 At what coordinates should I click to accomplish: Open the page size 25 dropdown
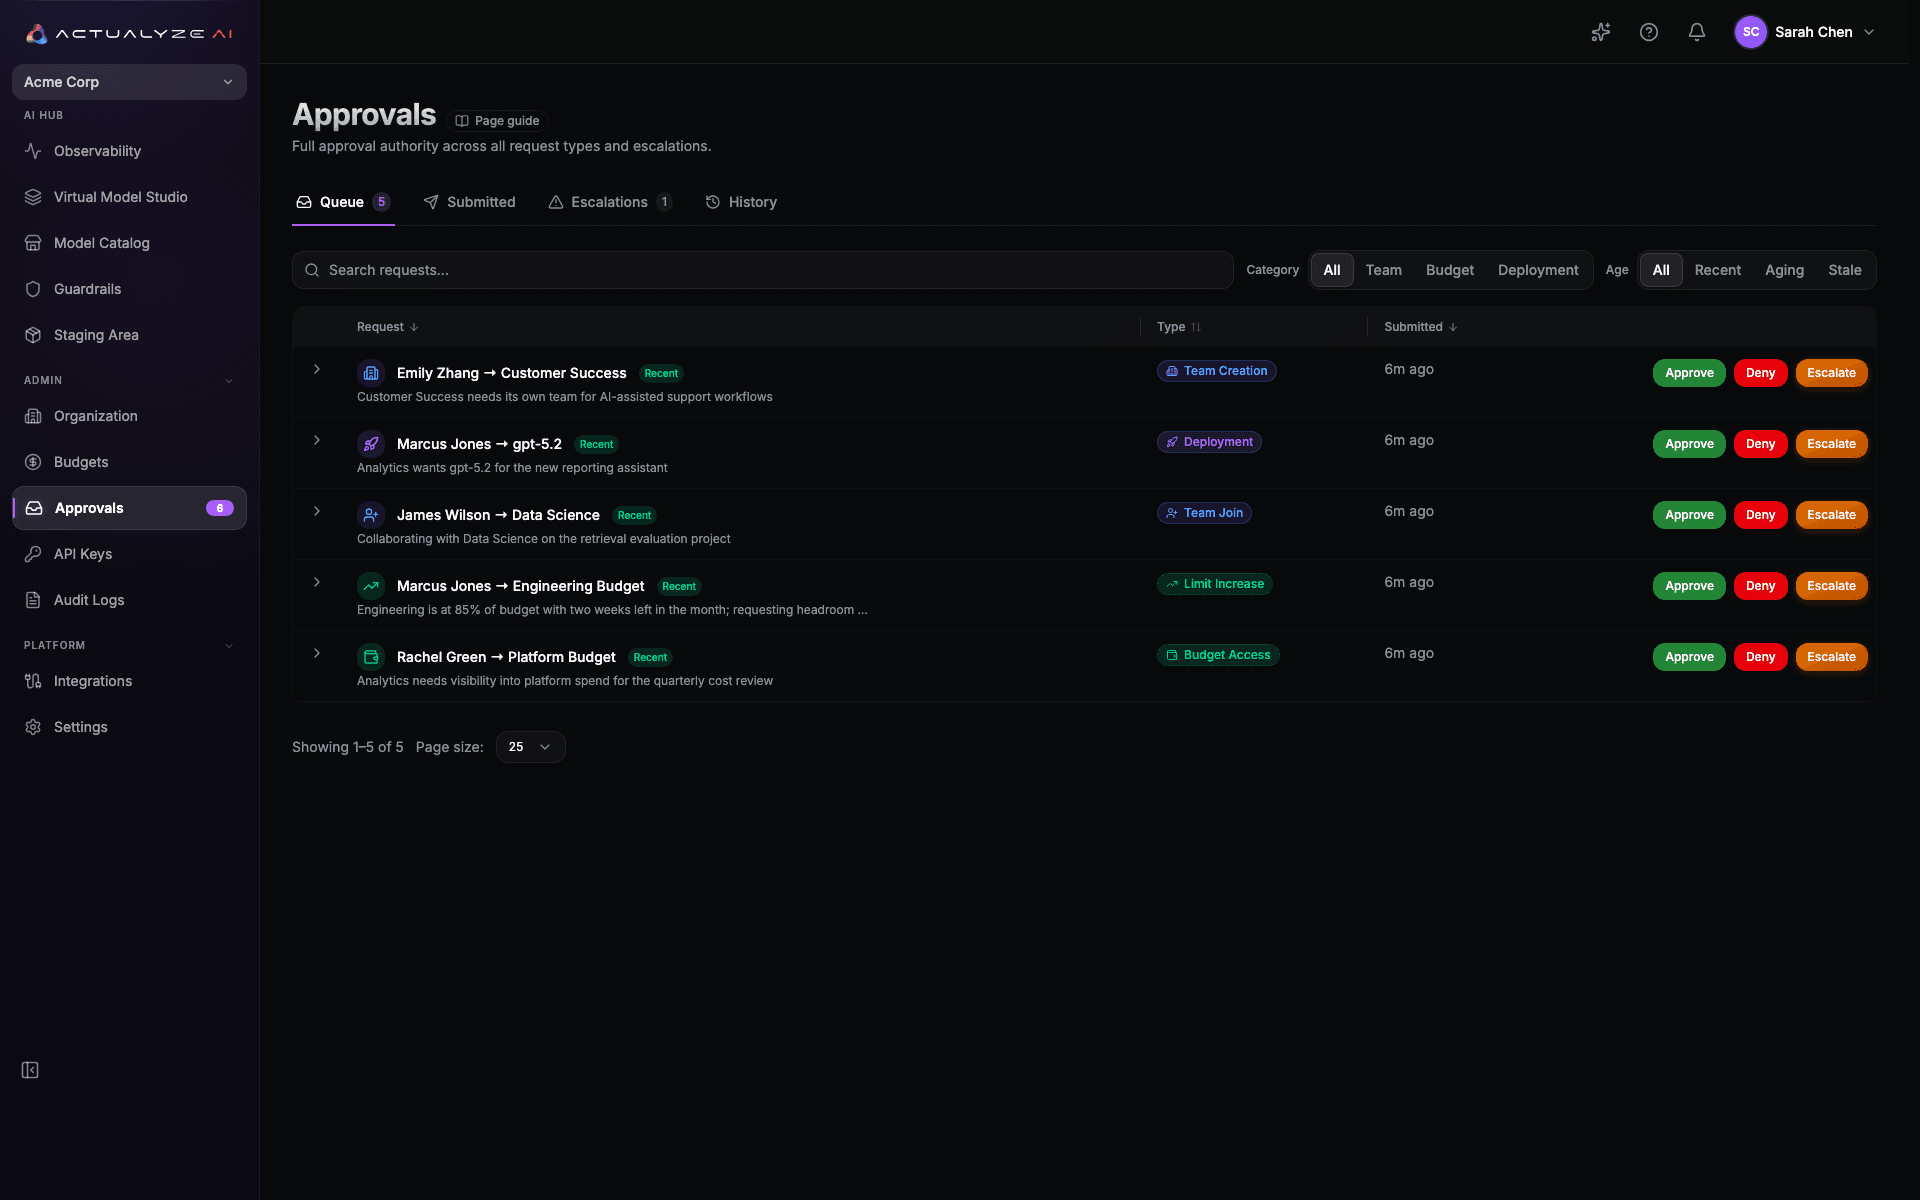530,747
